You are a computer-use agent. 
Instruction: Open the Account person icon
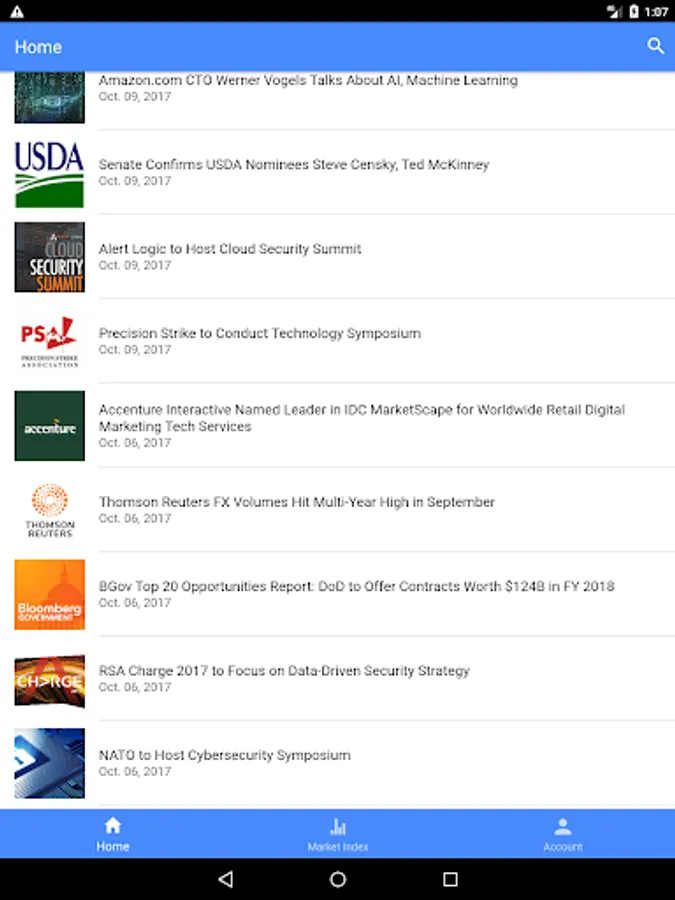(562, 827)
